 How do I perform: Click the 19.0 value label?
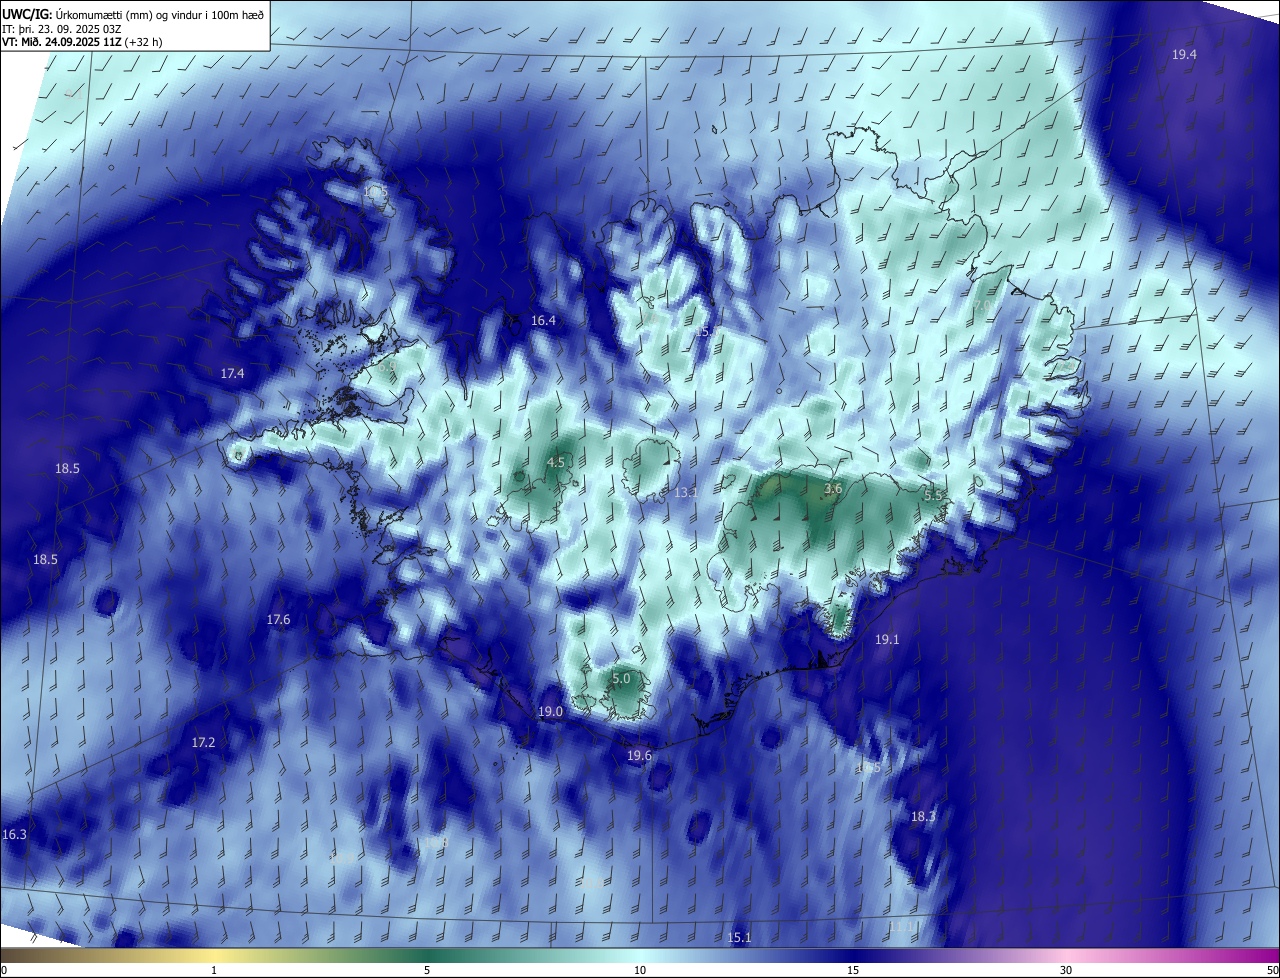pos(550,712)
